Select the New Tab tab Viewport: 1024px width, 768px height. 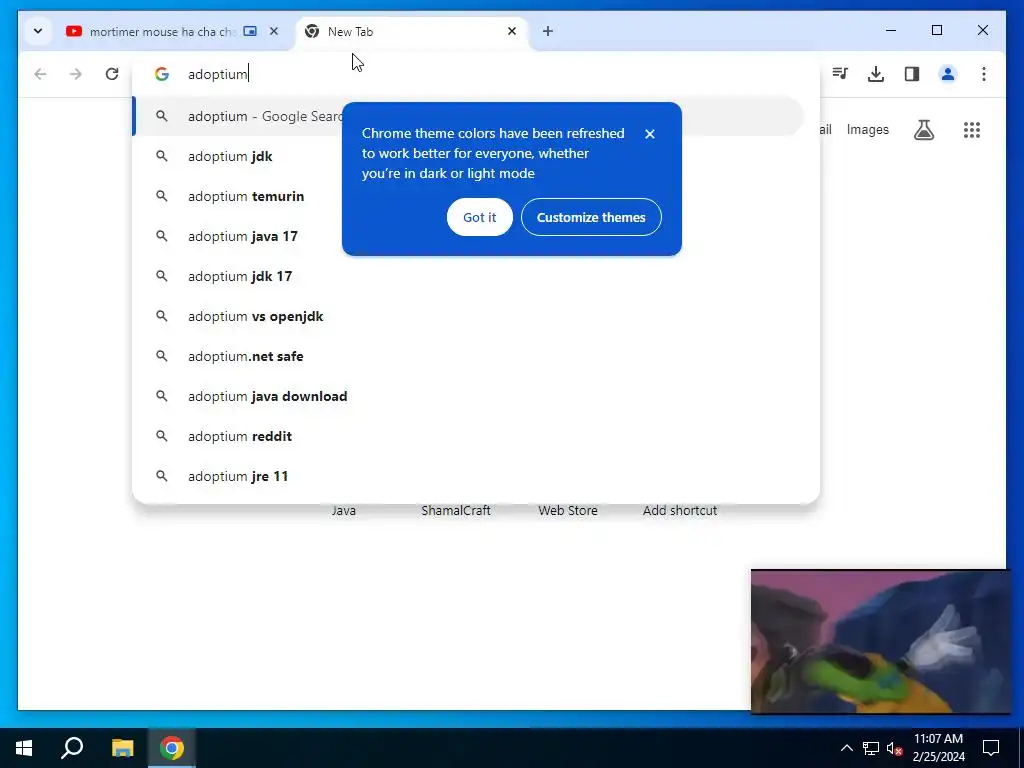point(411,31)
